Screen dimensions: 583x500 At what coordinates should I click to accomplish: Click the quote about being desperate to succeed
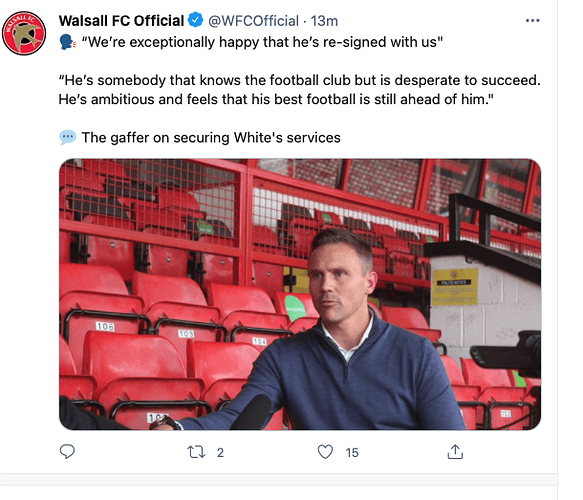coord(299,90)
